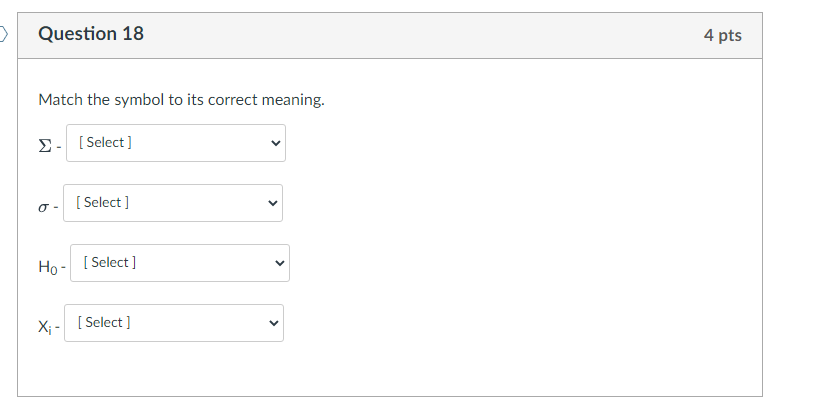Click the chevron arrow on H0 dropdown
832x417 pixels.
coord(280,263)
